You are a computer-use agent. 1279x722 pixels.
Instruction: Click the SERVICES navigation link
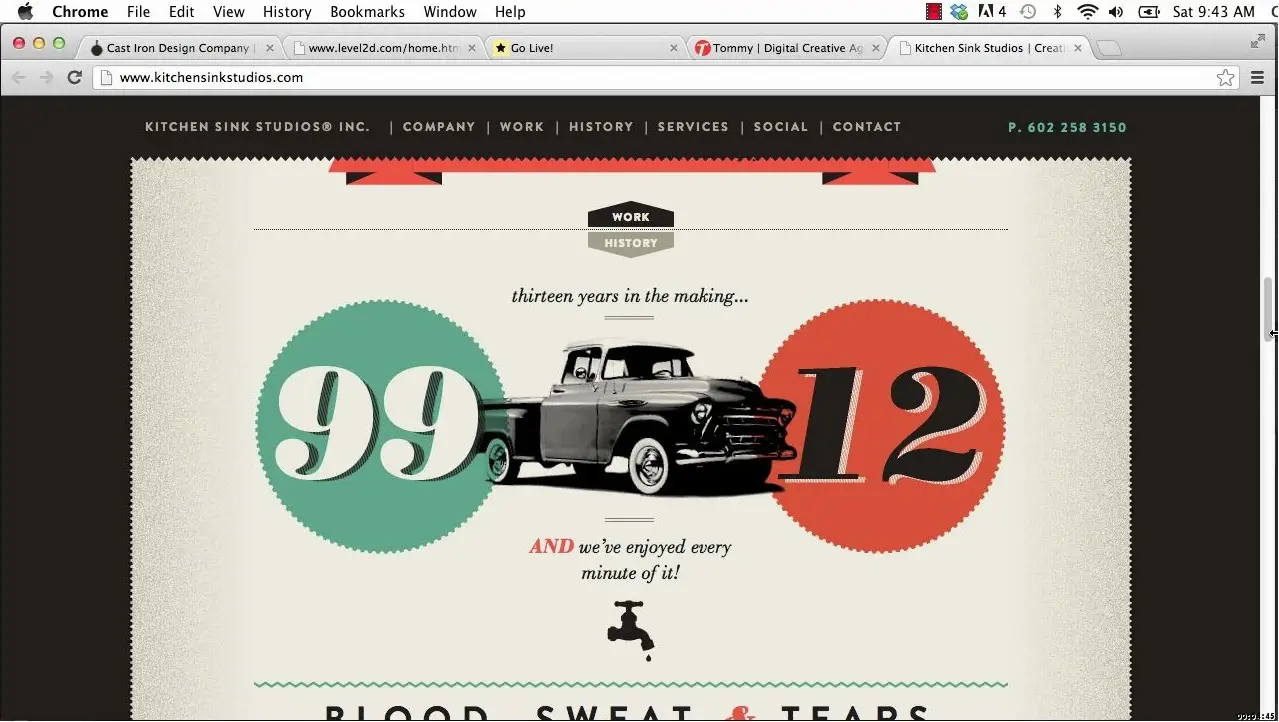click(693, 127)
